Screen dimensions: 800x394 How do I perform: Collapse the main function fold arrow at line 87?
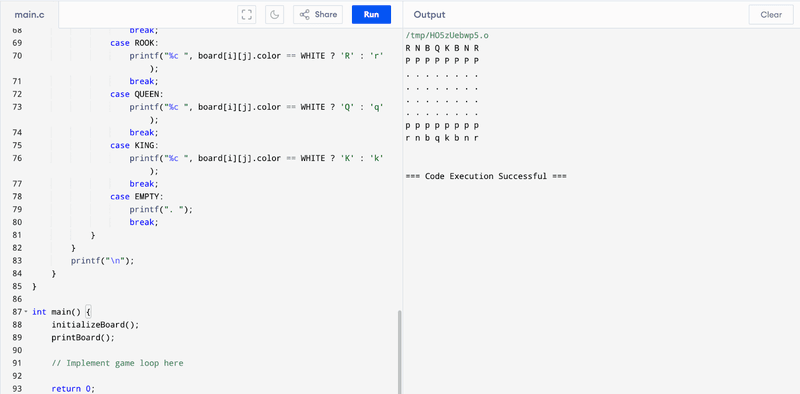[26, 311]
